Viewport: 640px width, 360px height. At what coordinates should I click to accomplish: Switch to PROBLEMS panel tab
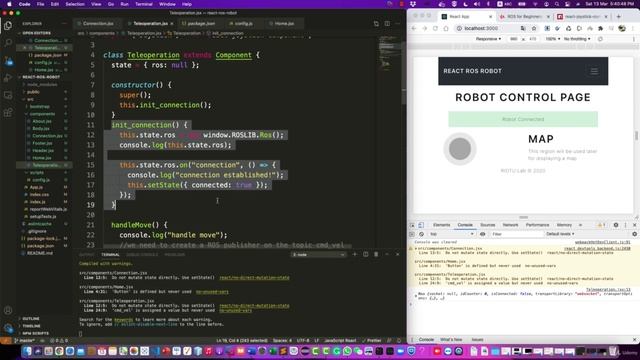click(174, 255)
